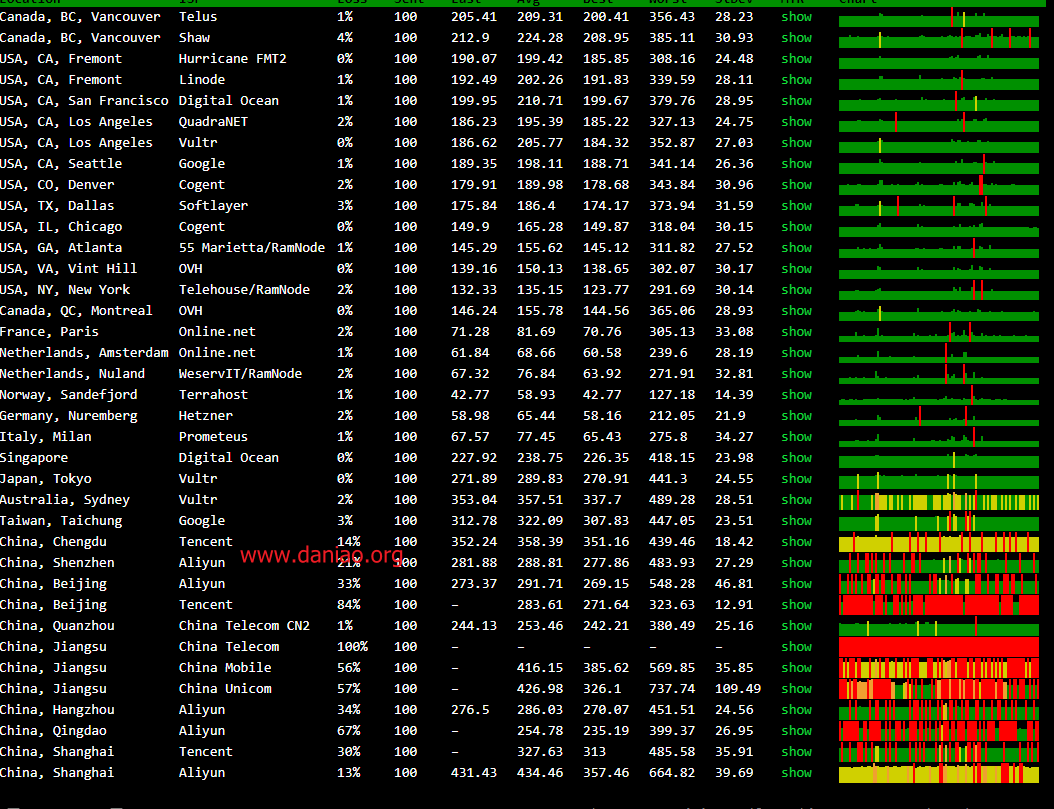Click 'show' for Tokyo Vultr row
This screenshot has height=809, width=1054.
(x=797, y=478)
